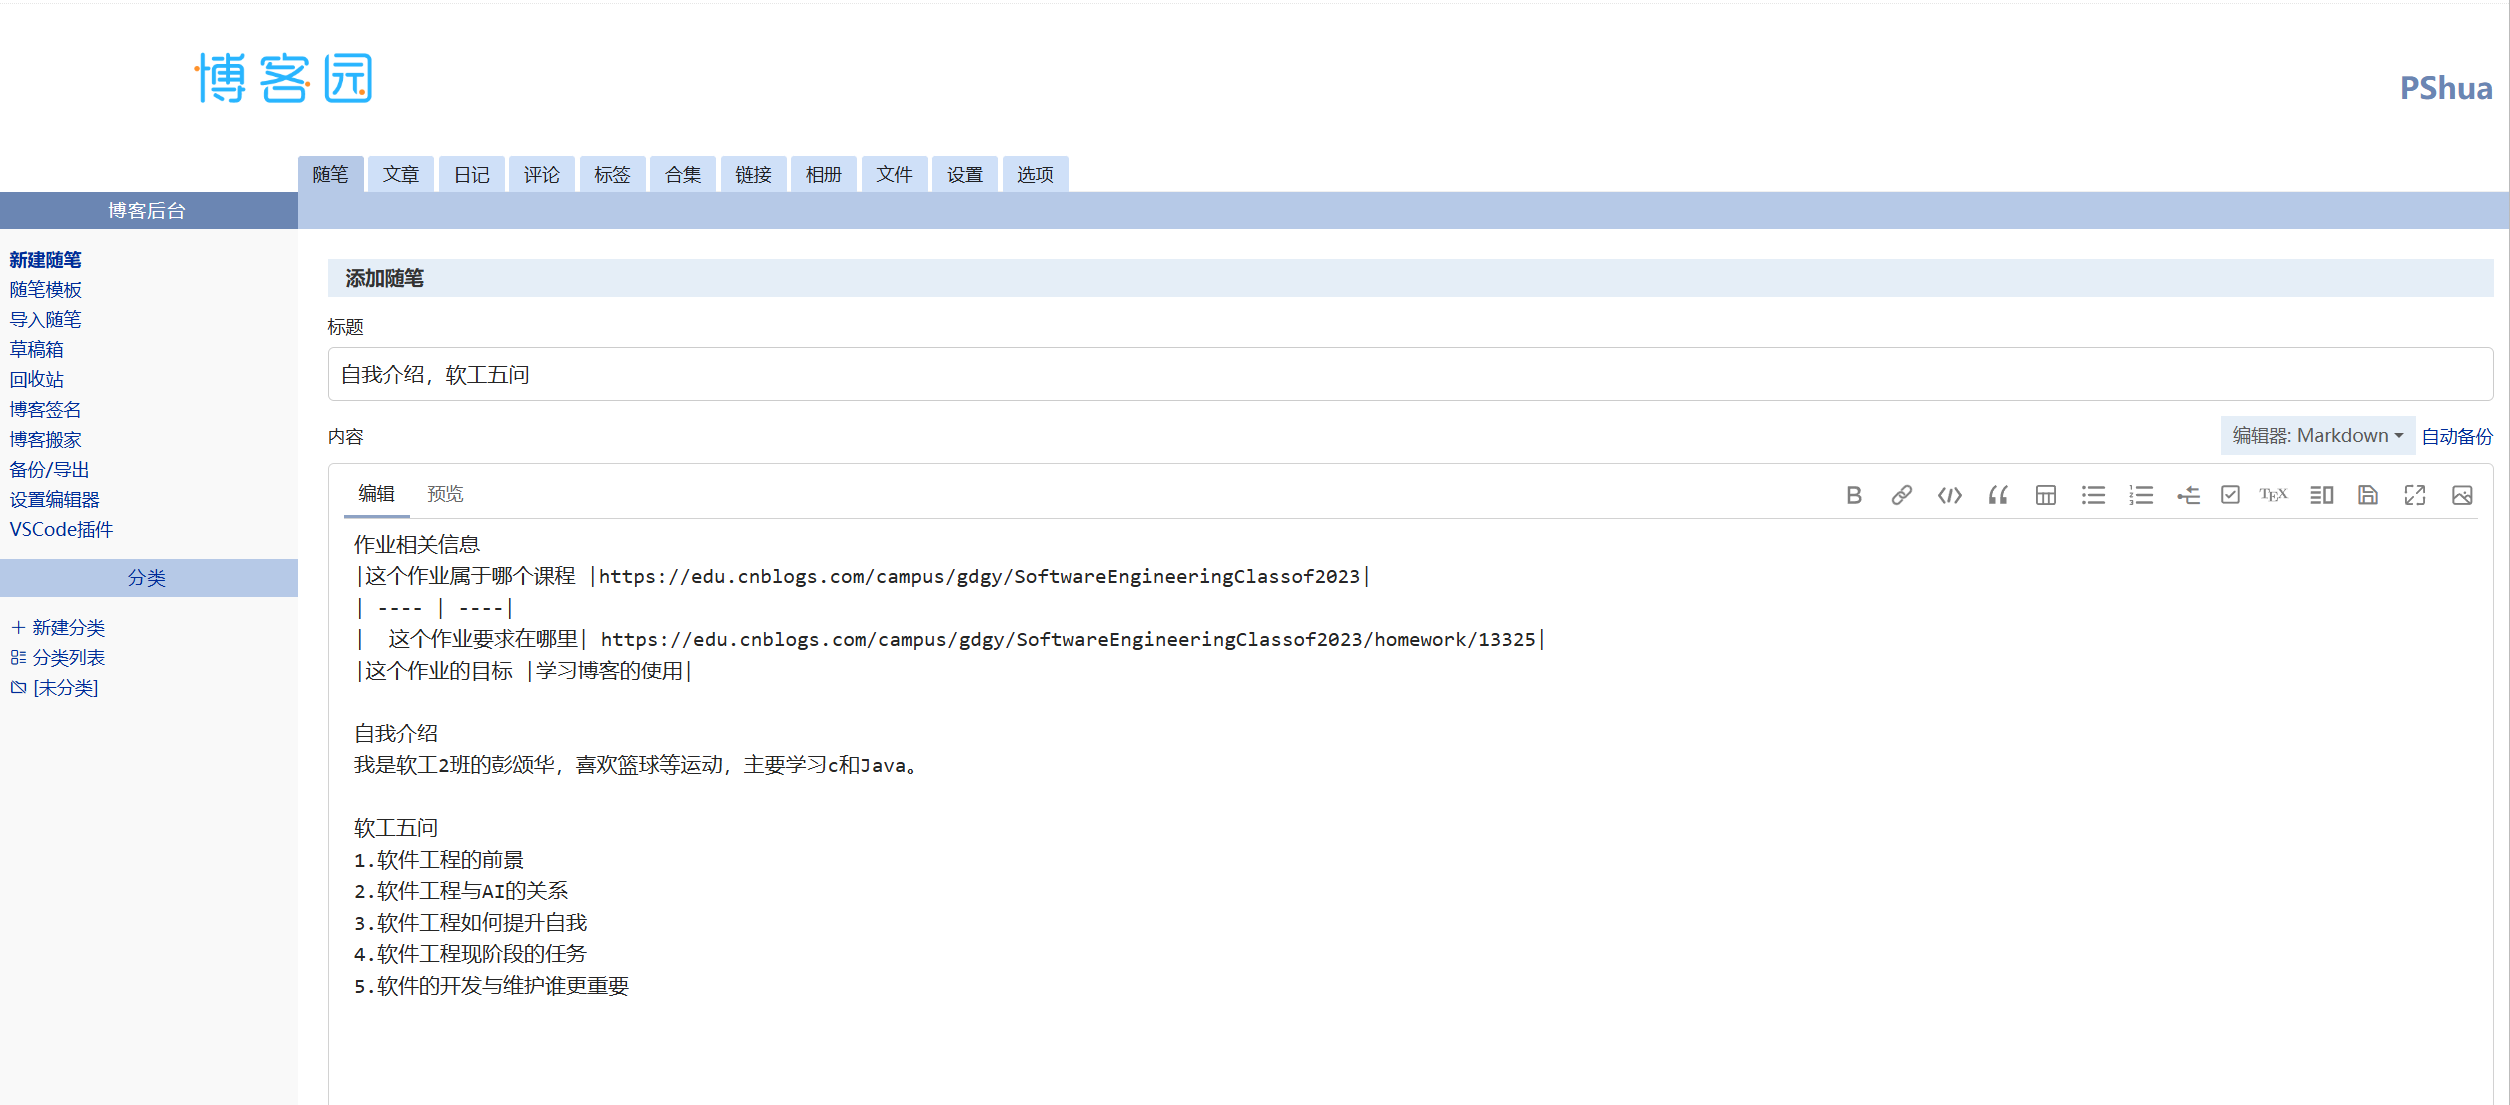Toggle fullscreen editor mode
Viewport: 2510px width, 1105px height.
2415,495
